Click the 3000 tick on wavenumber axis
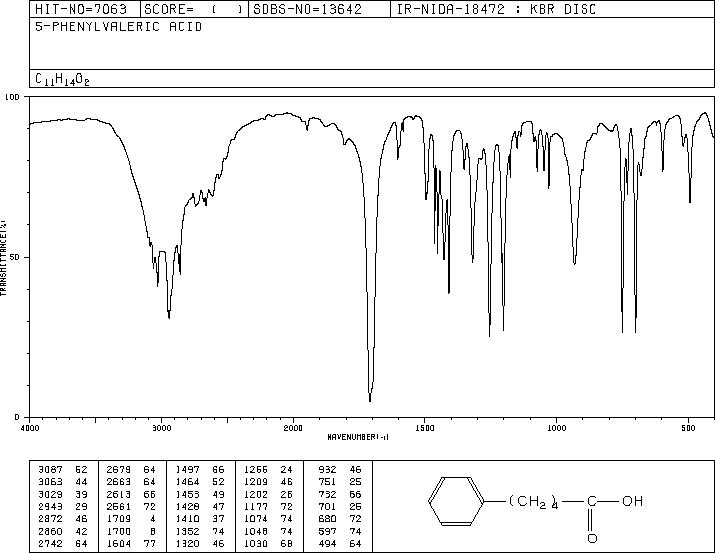 pyautogui.click(x=161, y=428)
